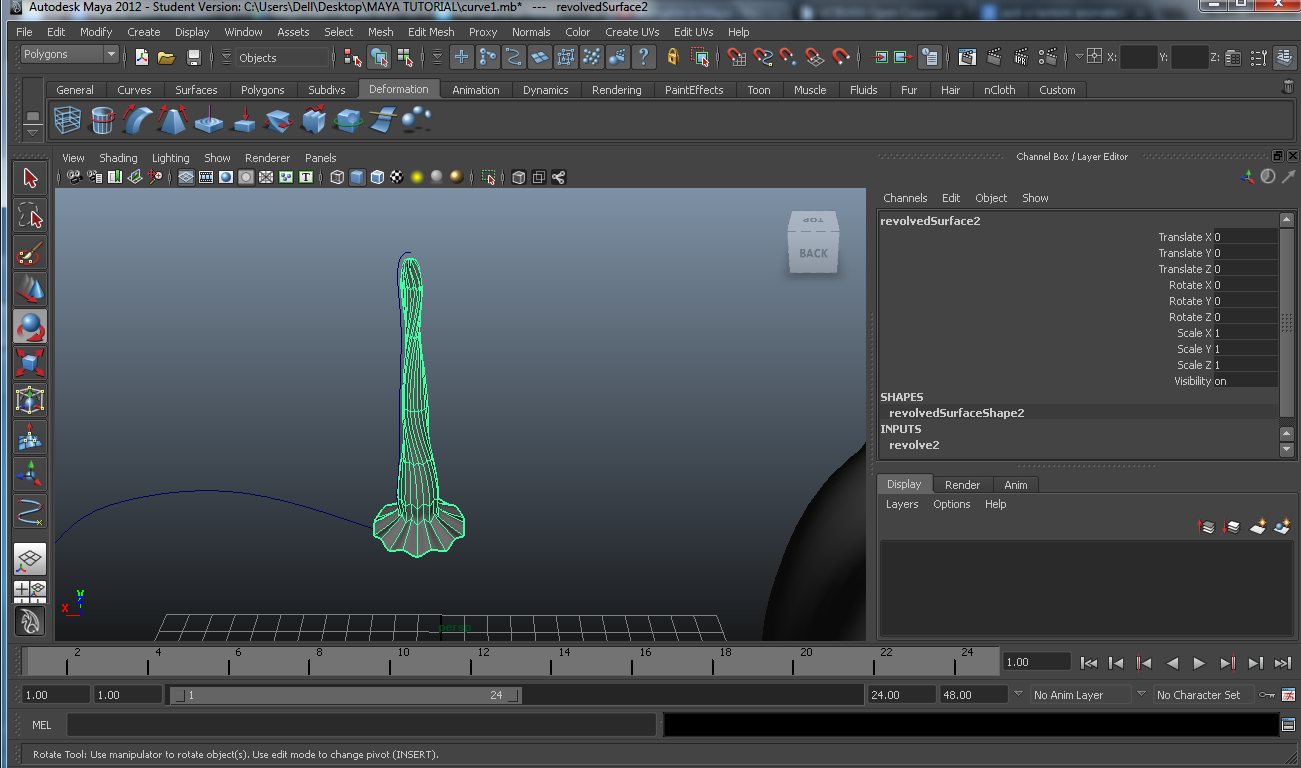Viewport: 1301px width, 768px height.
Task: Activate the Scale tool
Action: 30,363
